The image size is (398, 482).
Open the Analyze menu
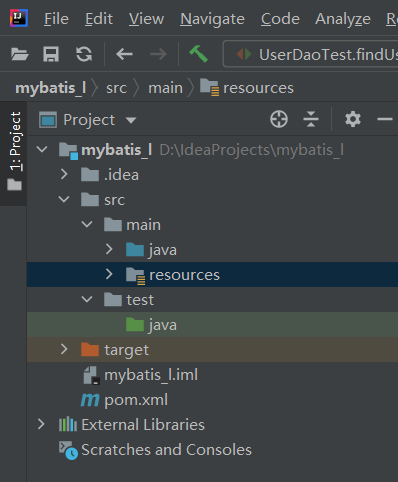coord(343,19)
